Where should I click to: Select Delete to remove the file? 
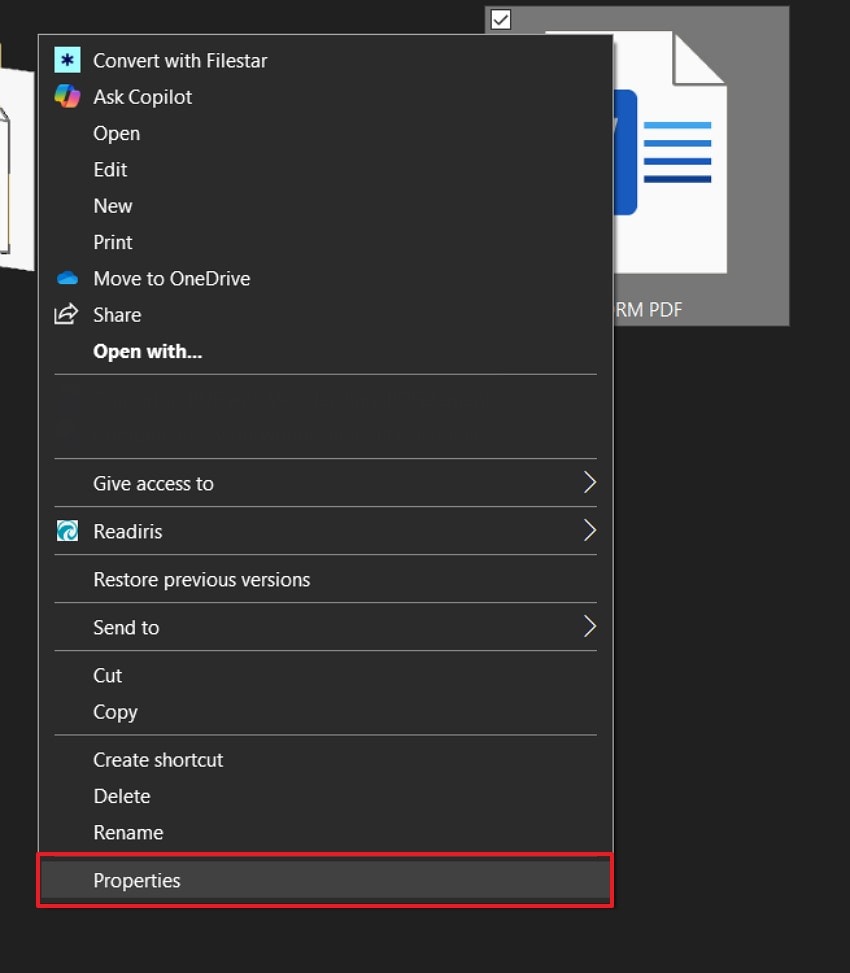click(x=121, y=796)
